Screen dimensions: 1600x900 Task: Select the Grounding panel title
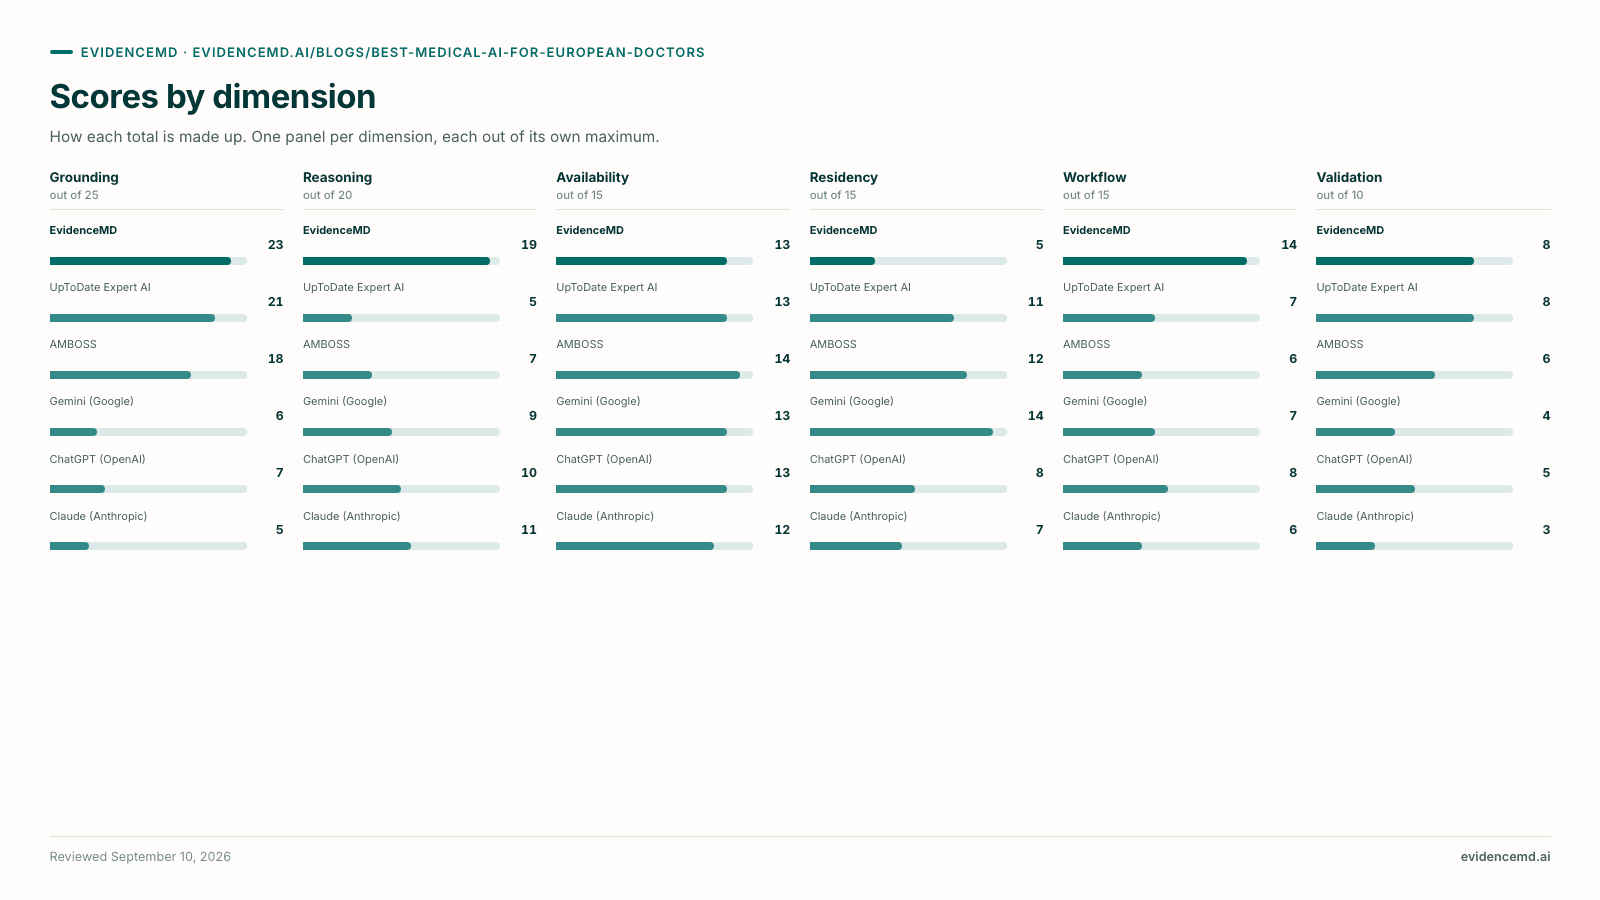click(x=84, y=177)
